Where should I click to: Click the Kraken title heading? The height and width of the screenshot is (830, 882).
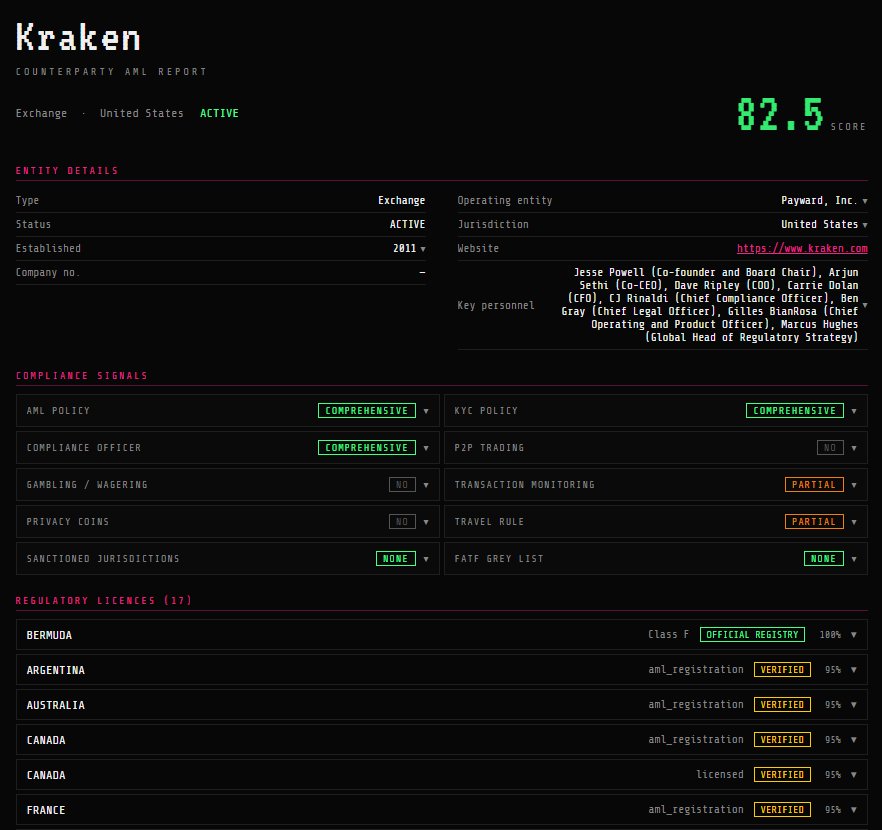(x=78, y=38)
